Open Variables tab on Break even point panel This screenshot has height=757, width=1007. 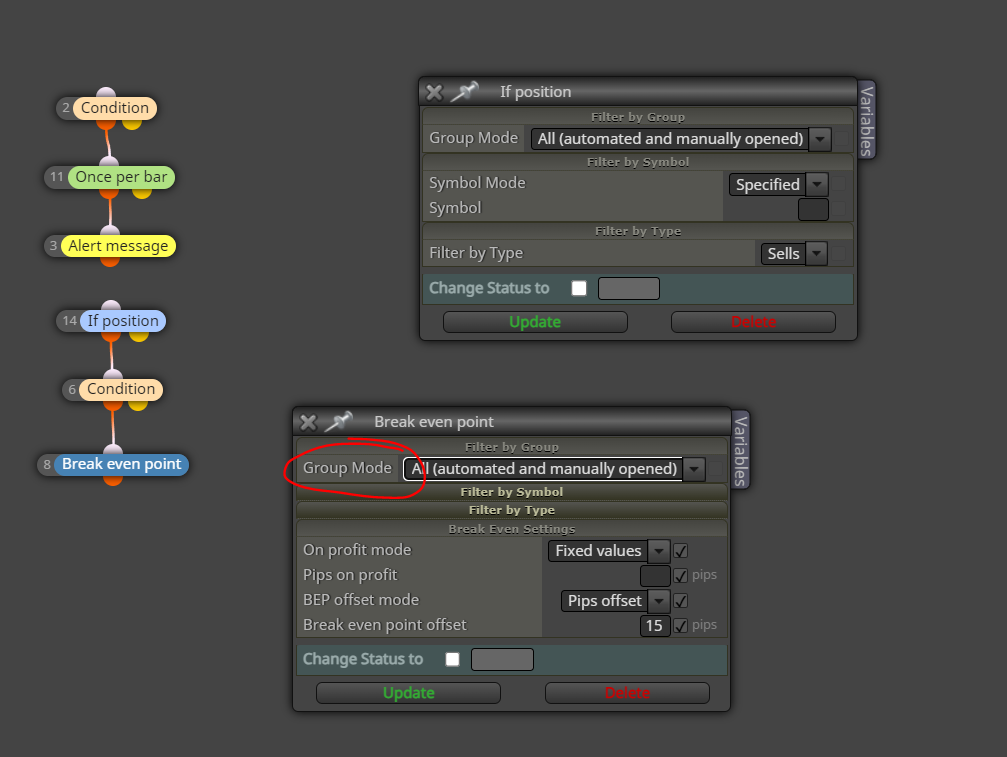click(x=740, y=450)
